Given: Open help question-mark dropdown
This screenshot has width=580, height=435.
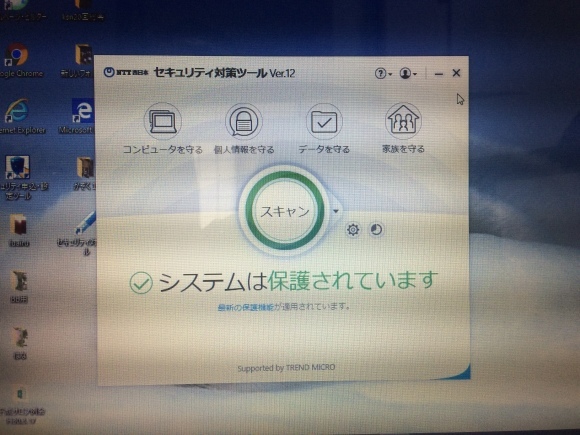Looking at the screenshot, I should coord(383,73).
